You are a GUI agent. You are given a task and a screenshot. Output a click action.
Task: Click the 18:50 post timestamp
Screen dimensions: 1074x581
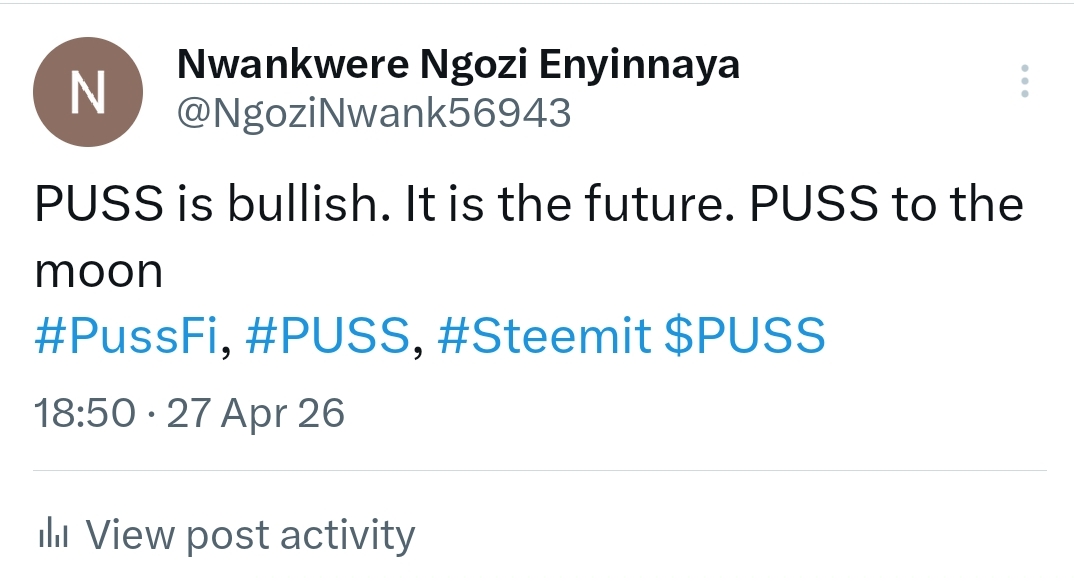84,413
